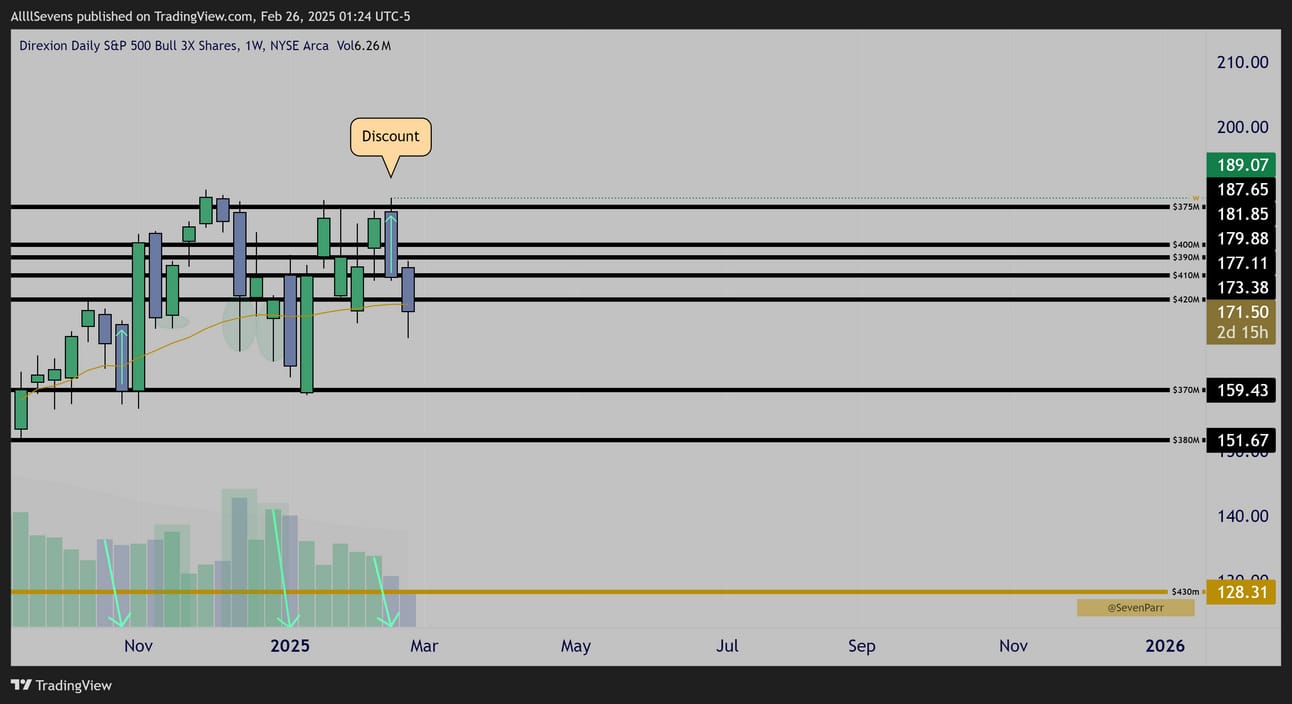The height and width of the screenshot is (704, 1292).
Task: Click the Jul time axis label
Action: [x=727, y=646]
